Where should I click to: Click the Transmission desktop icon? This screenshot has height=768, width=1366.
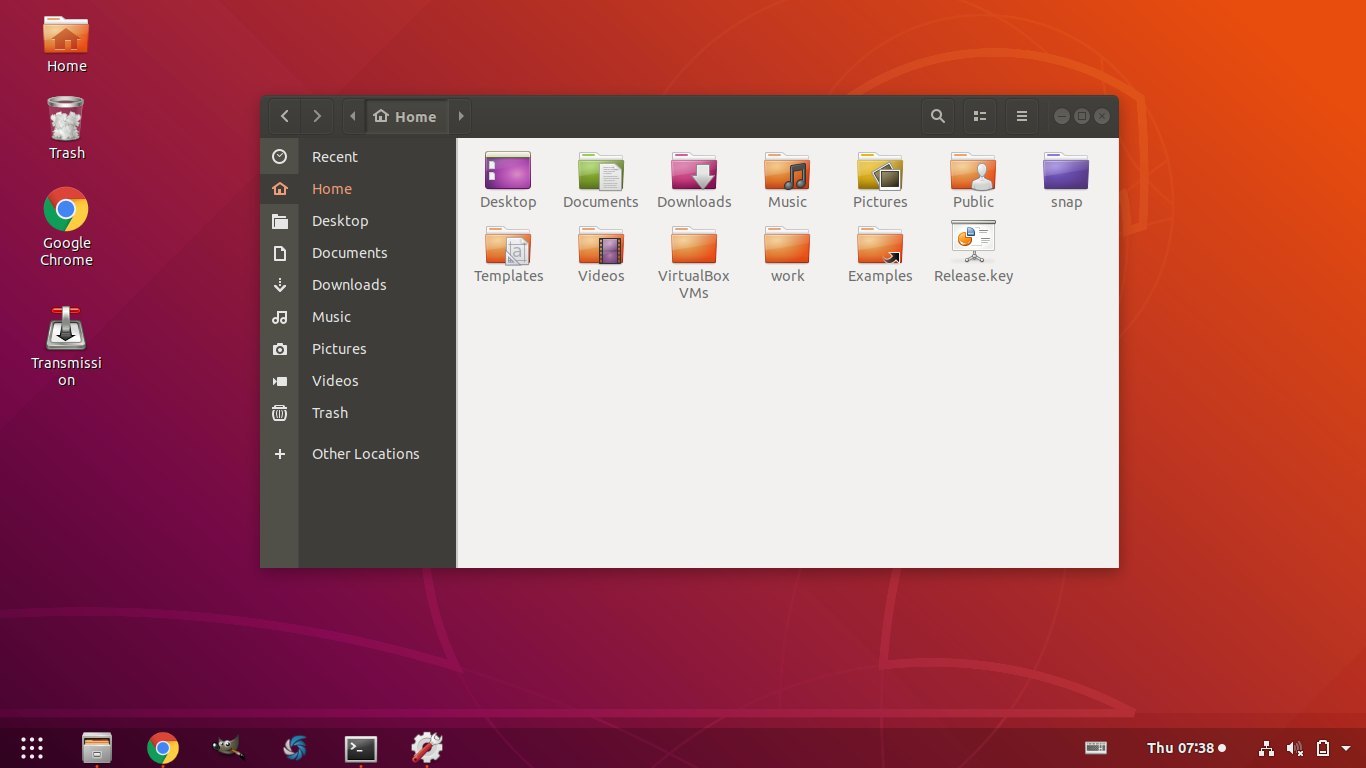coord(66,328)
